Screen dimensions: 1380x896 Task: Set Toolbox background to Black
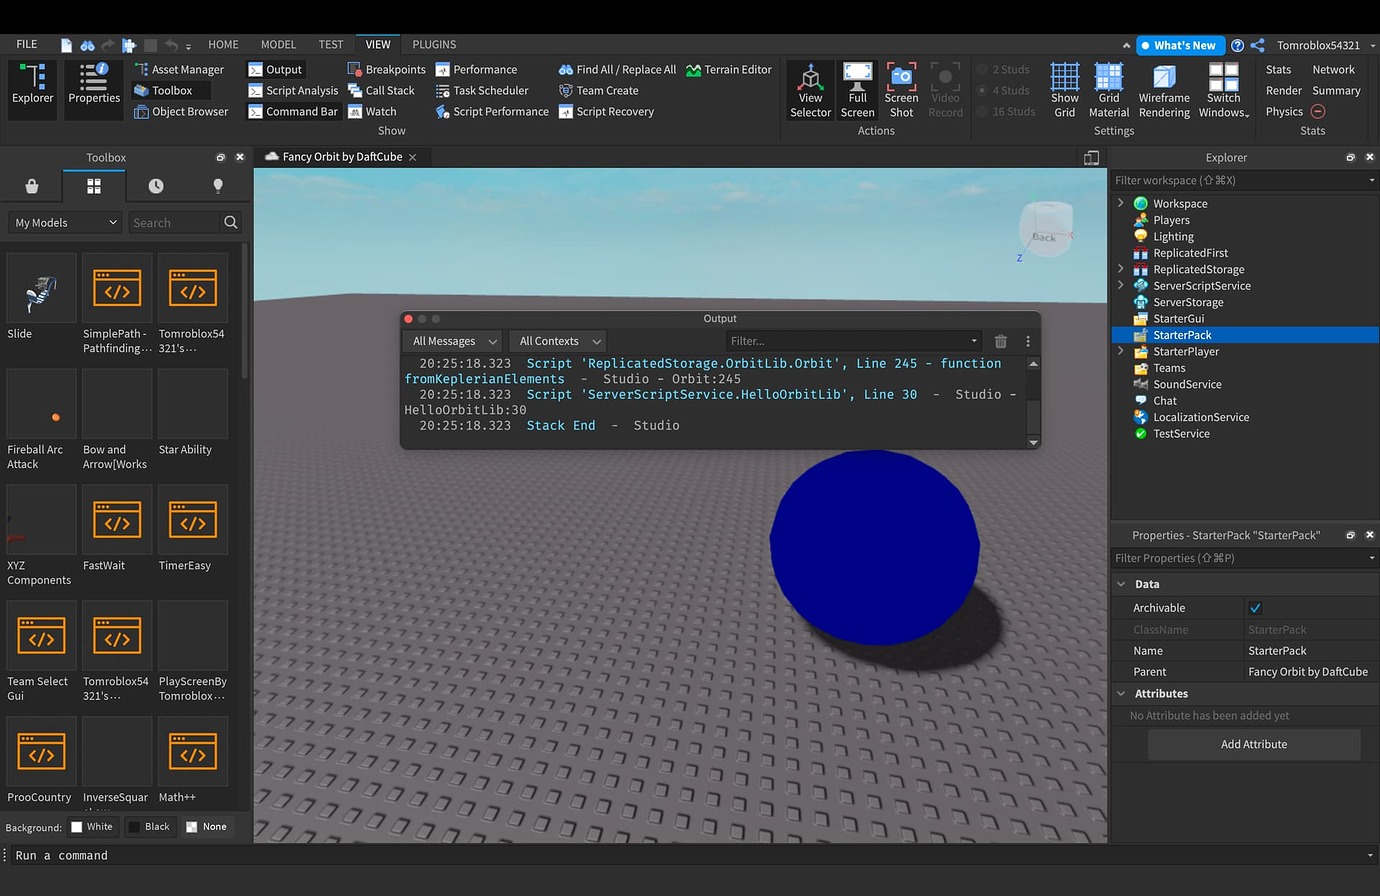150,826
